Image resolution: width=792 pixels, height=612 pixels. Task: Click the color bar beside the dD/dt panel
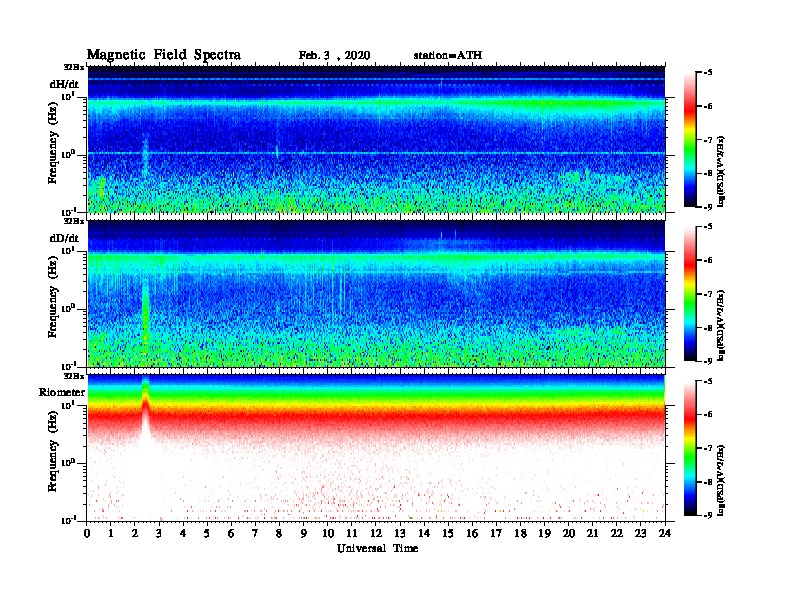tap(689, 294)
